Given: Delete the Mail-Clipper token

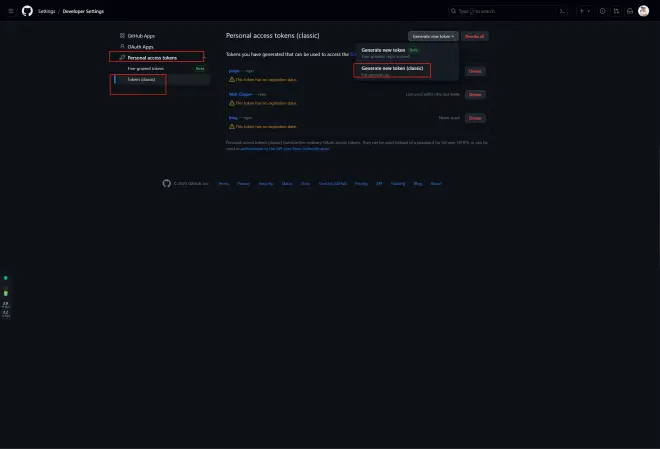Looking at the screenshot, I should coord(475,94).
